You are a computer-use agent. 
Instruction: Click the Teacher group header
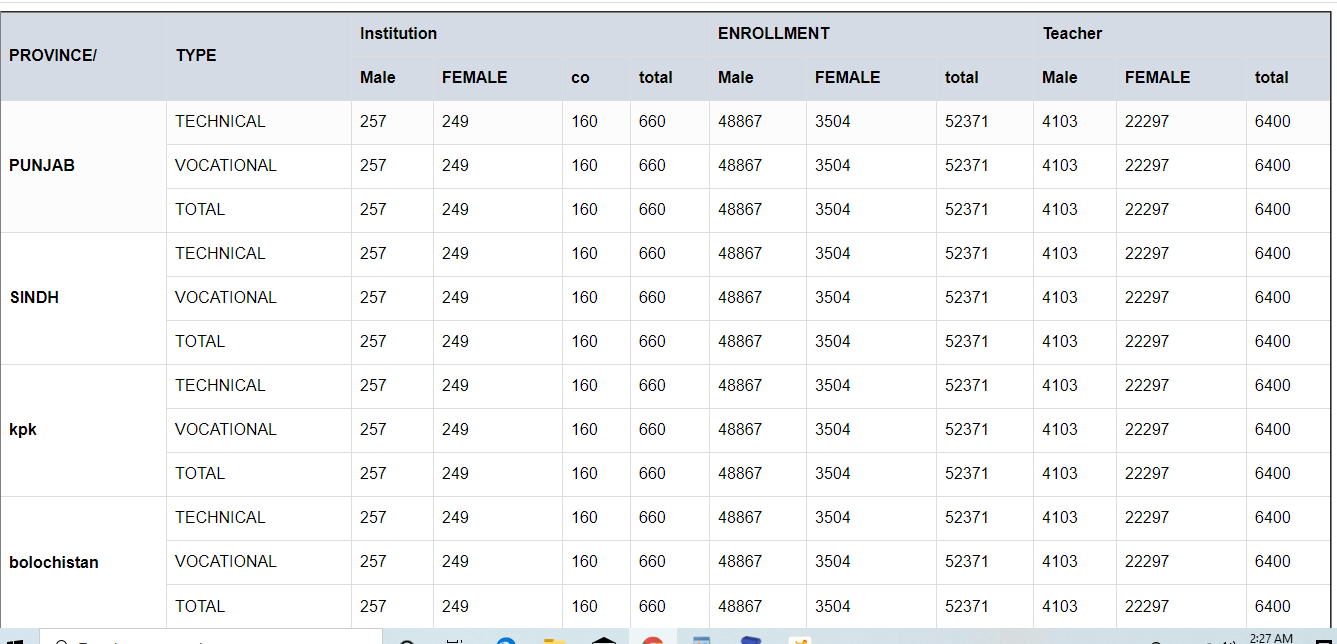tap(1072, 34)
